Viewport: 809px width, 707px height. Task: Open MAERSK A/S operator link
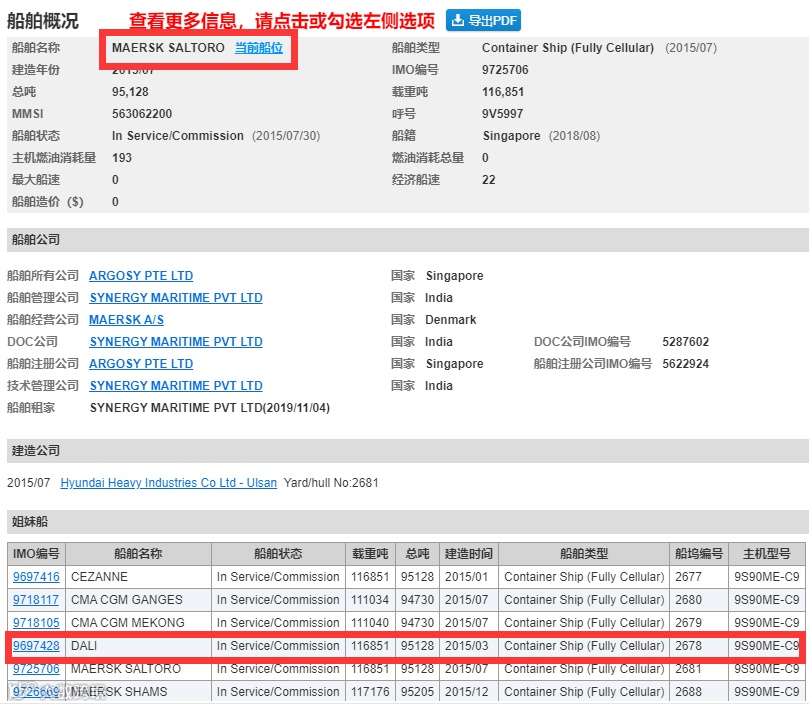tap(126, 320)
